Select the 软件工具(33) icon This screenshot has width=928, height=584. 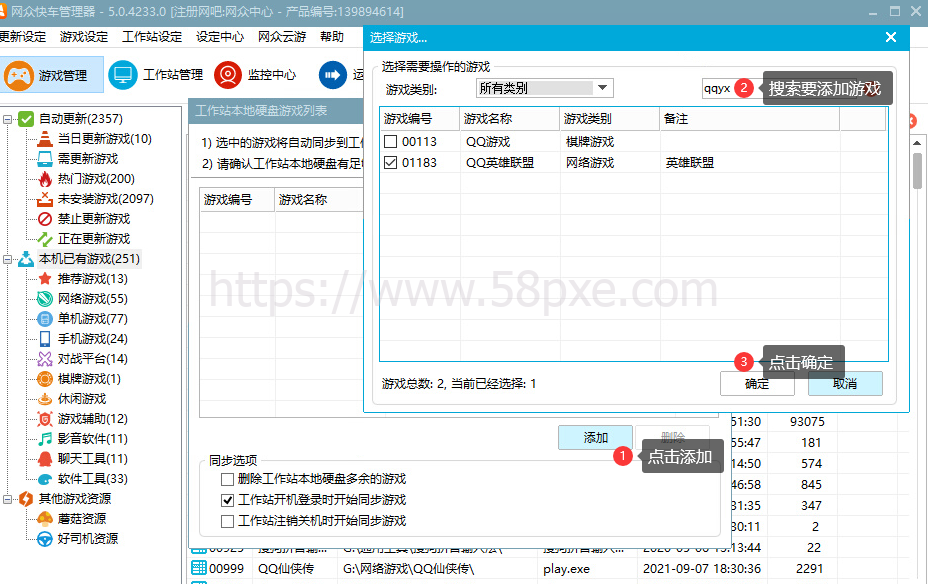coord(45,479)
